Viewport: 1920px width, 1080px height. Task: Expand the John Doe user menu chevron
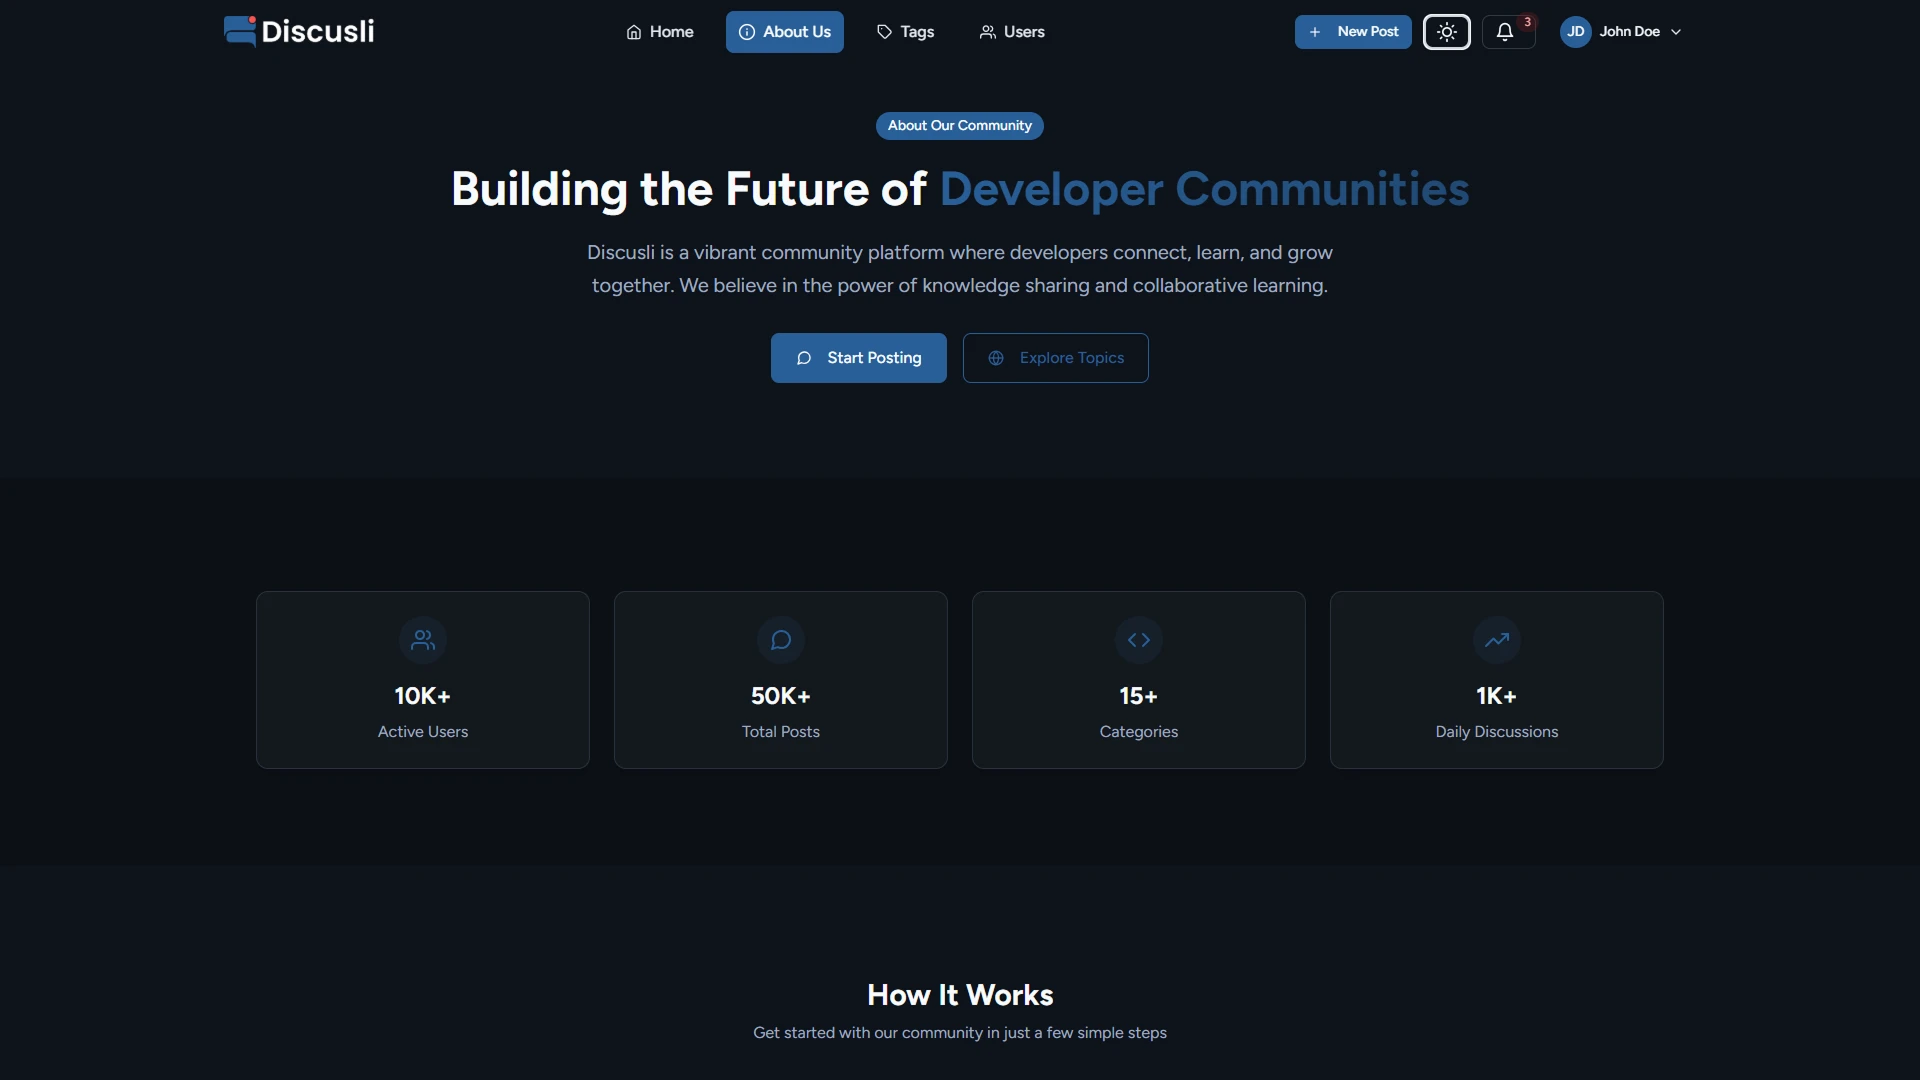(x=1676, y=32)
